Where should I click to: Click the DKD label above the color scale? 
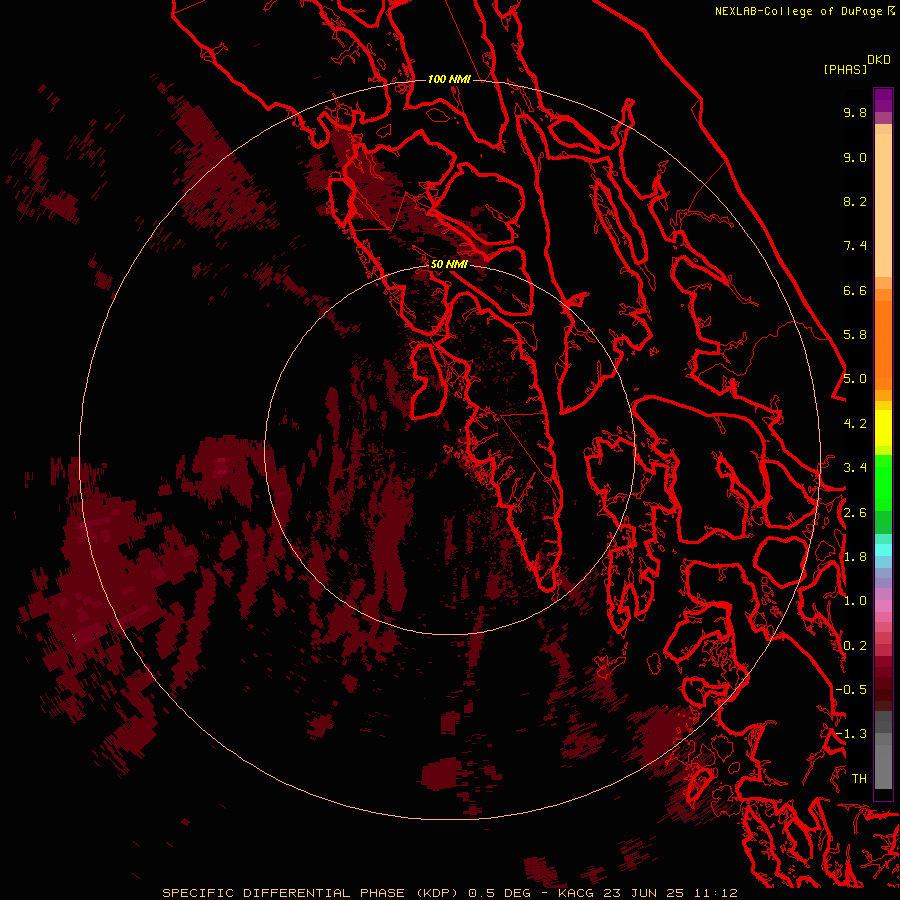tap(879, 59)
